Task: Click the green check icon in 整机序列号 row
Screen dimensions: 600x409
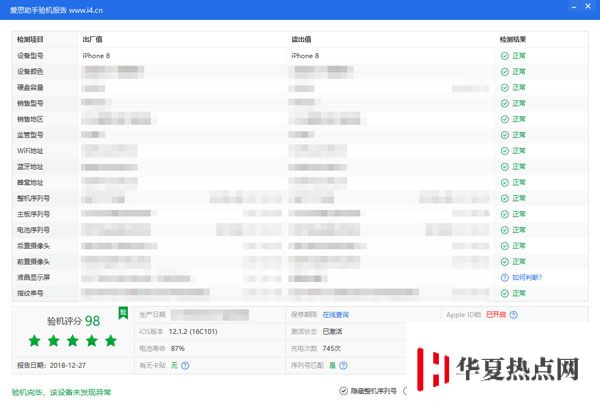Action: 505,198
